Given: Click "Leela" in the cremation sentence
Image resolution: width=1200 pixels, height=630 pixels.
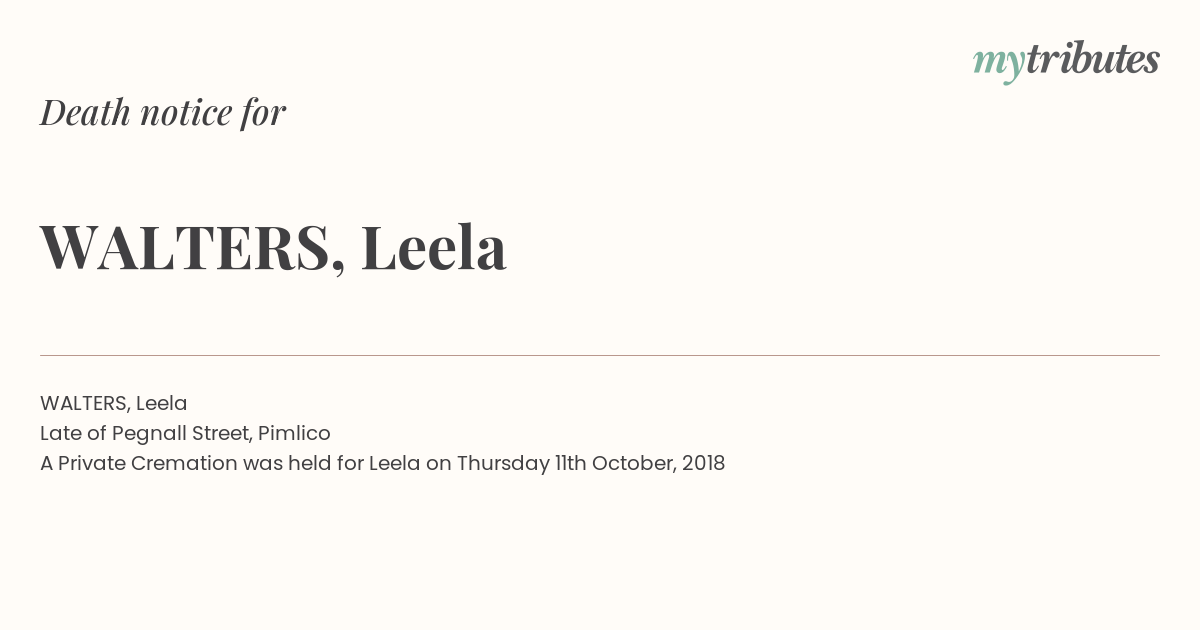Looking at the screenshot, I should [x=394, y=463].
